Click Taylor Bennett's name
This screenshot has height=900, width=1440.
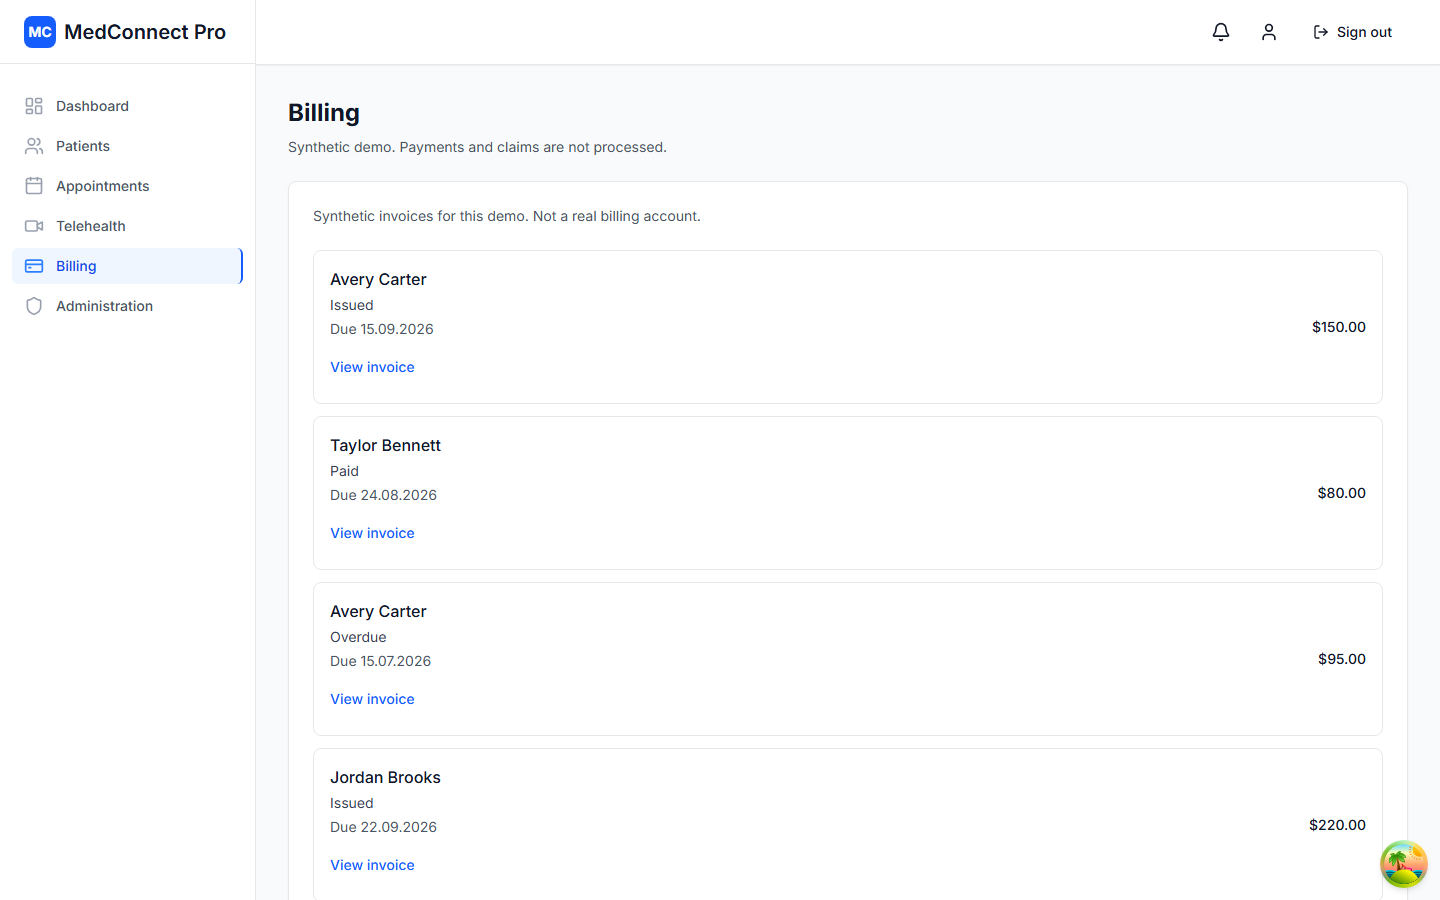click(385, 445)
